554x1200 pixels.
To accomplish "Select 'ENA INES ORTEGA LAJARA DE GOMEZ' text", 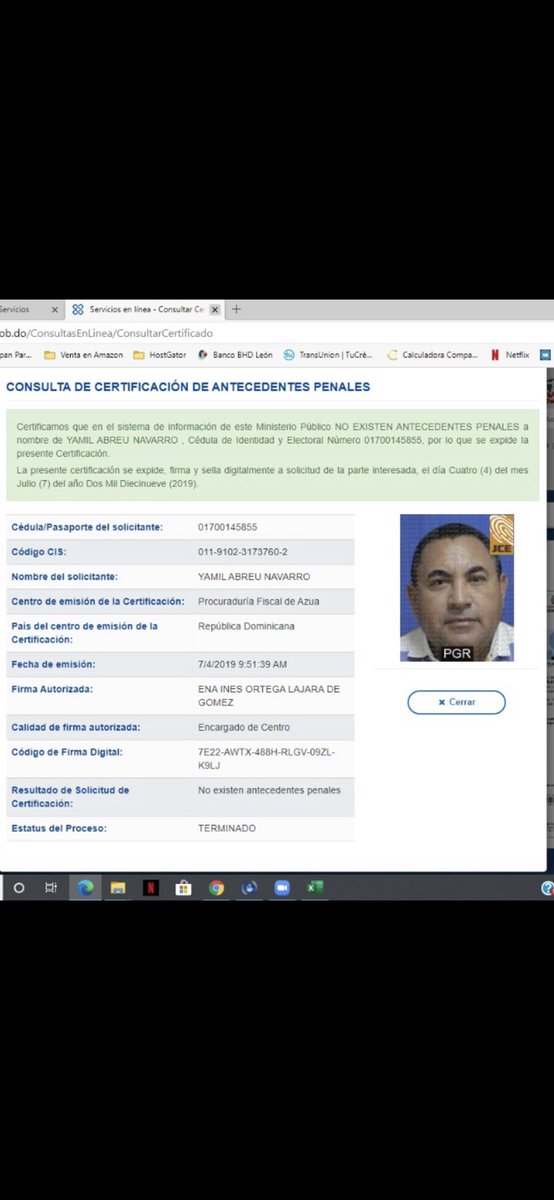I will click(269, 695).
